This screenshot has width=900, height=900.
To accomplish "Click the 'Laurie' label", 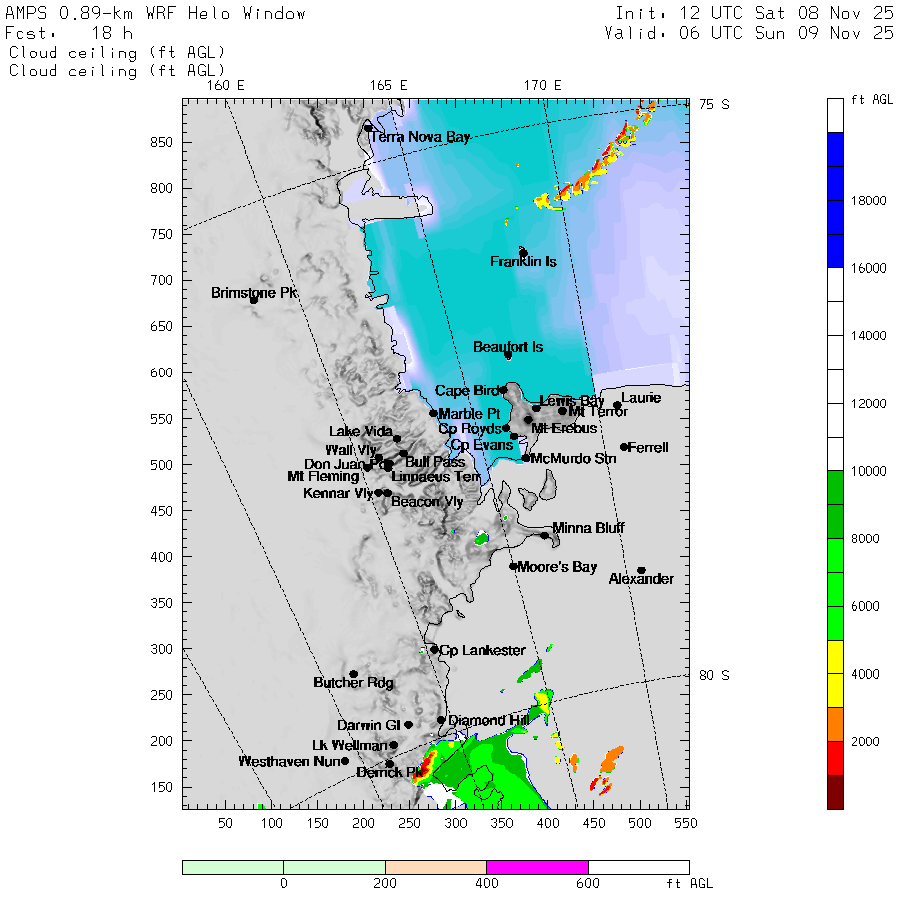I will click(641, 398).
